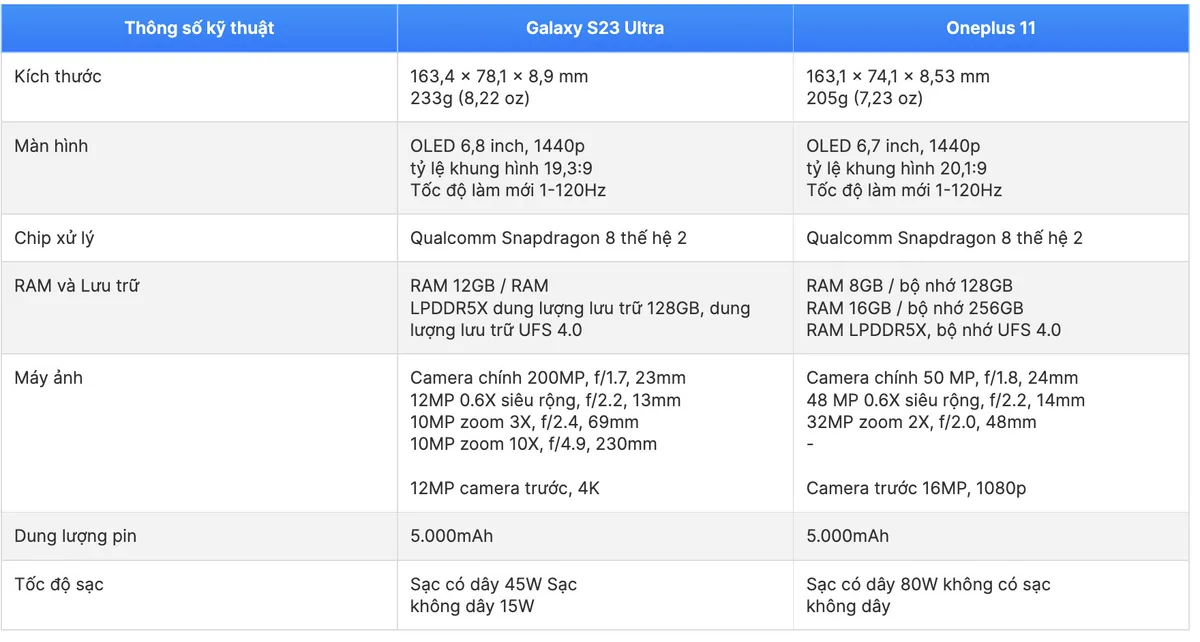Click 'Sạc có dây 45W Sạc' text

494,584
